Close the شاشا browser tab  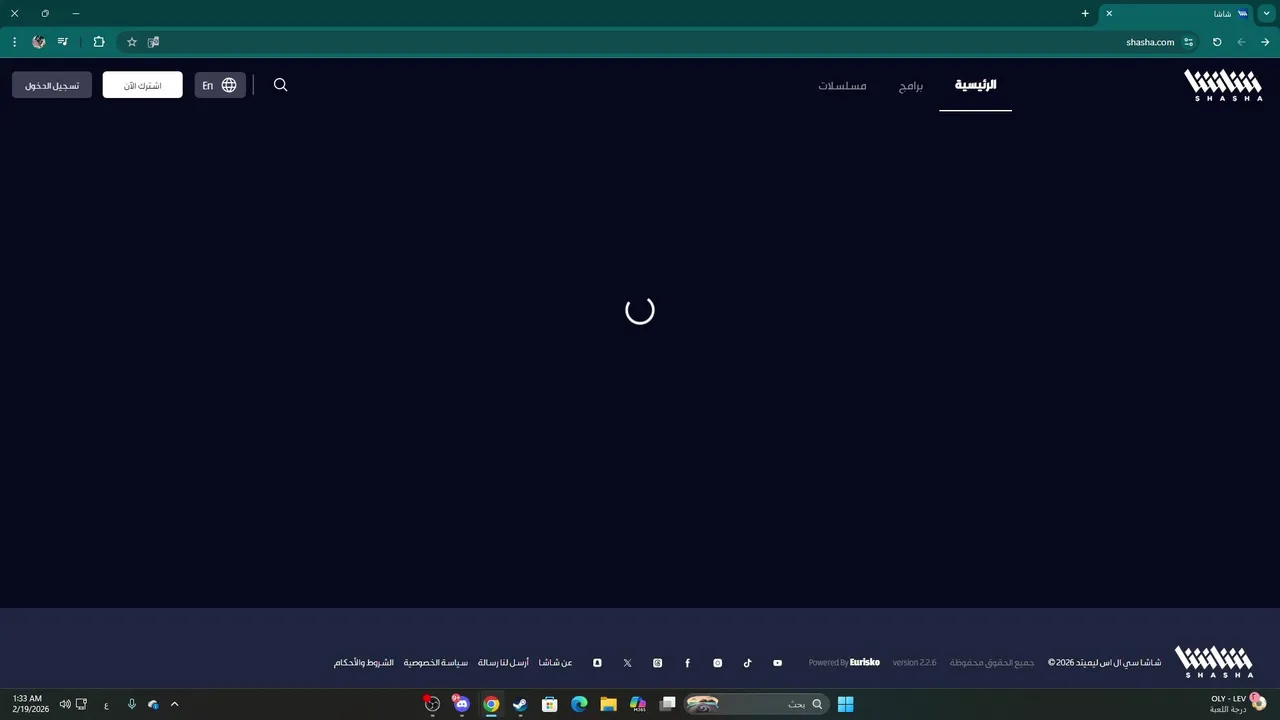click(1109, 14)
